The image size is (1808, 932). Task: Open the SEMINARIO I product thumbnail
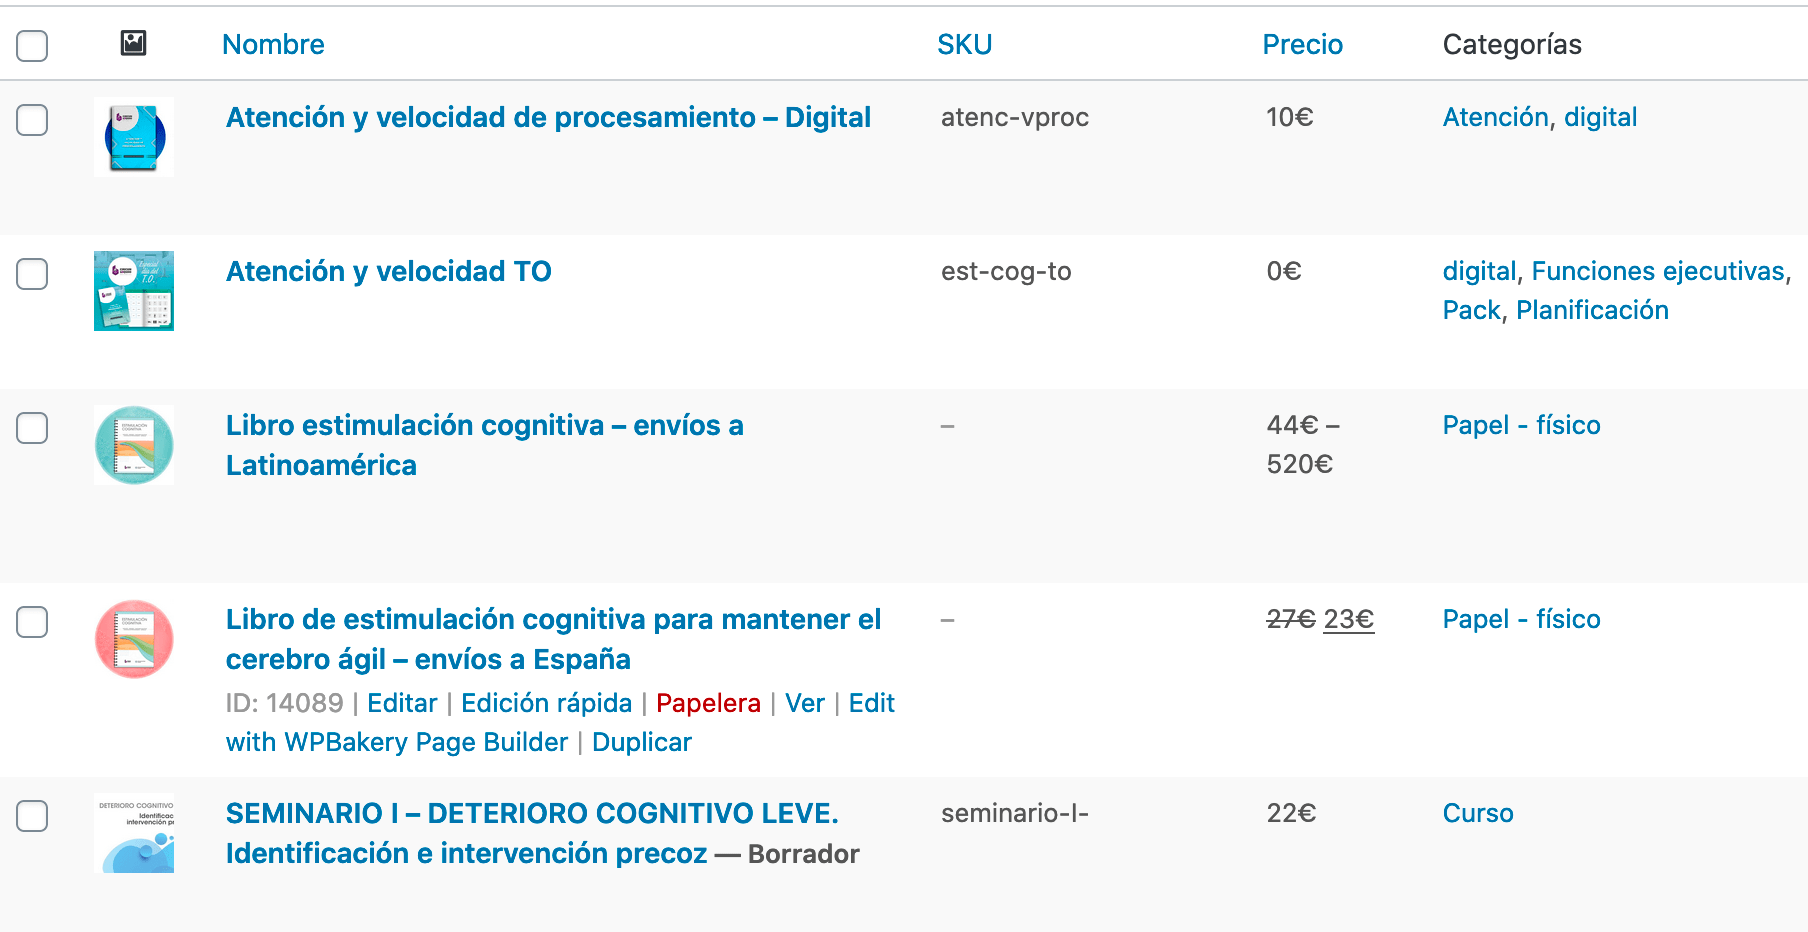click(x=134, y=833)
